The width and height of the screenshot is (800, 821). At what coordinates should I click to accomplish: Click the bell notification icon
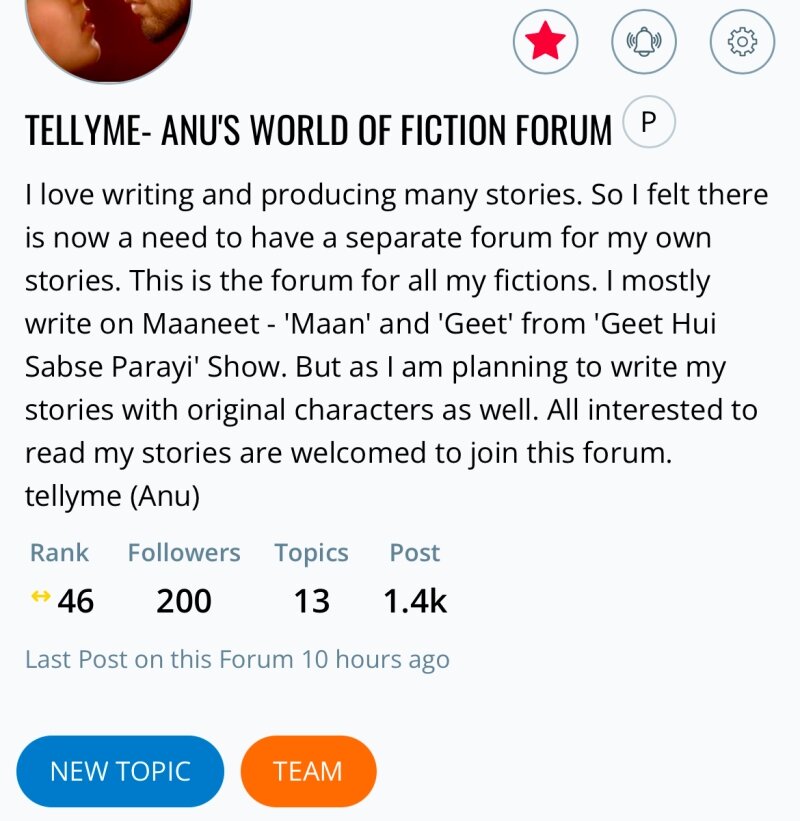point(643,41)
